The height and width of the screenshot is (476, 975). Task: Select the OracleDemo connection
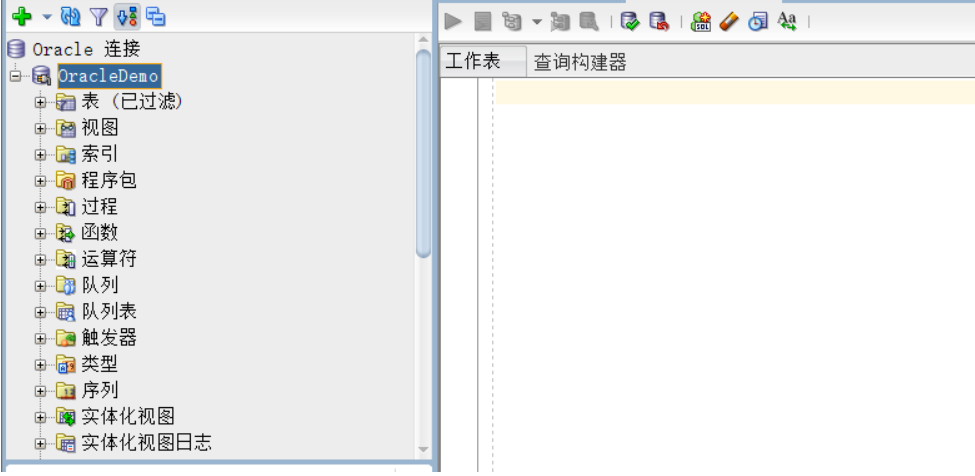point(109,76)
